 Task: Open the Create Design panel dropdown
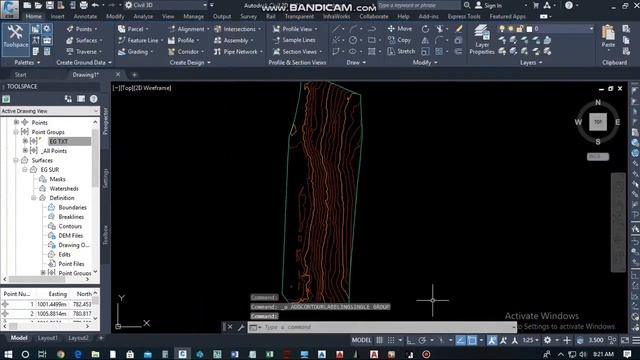pos(190,62)
